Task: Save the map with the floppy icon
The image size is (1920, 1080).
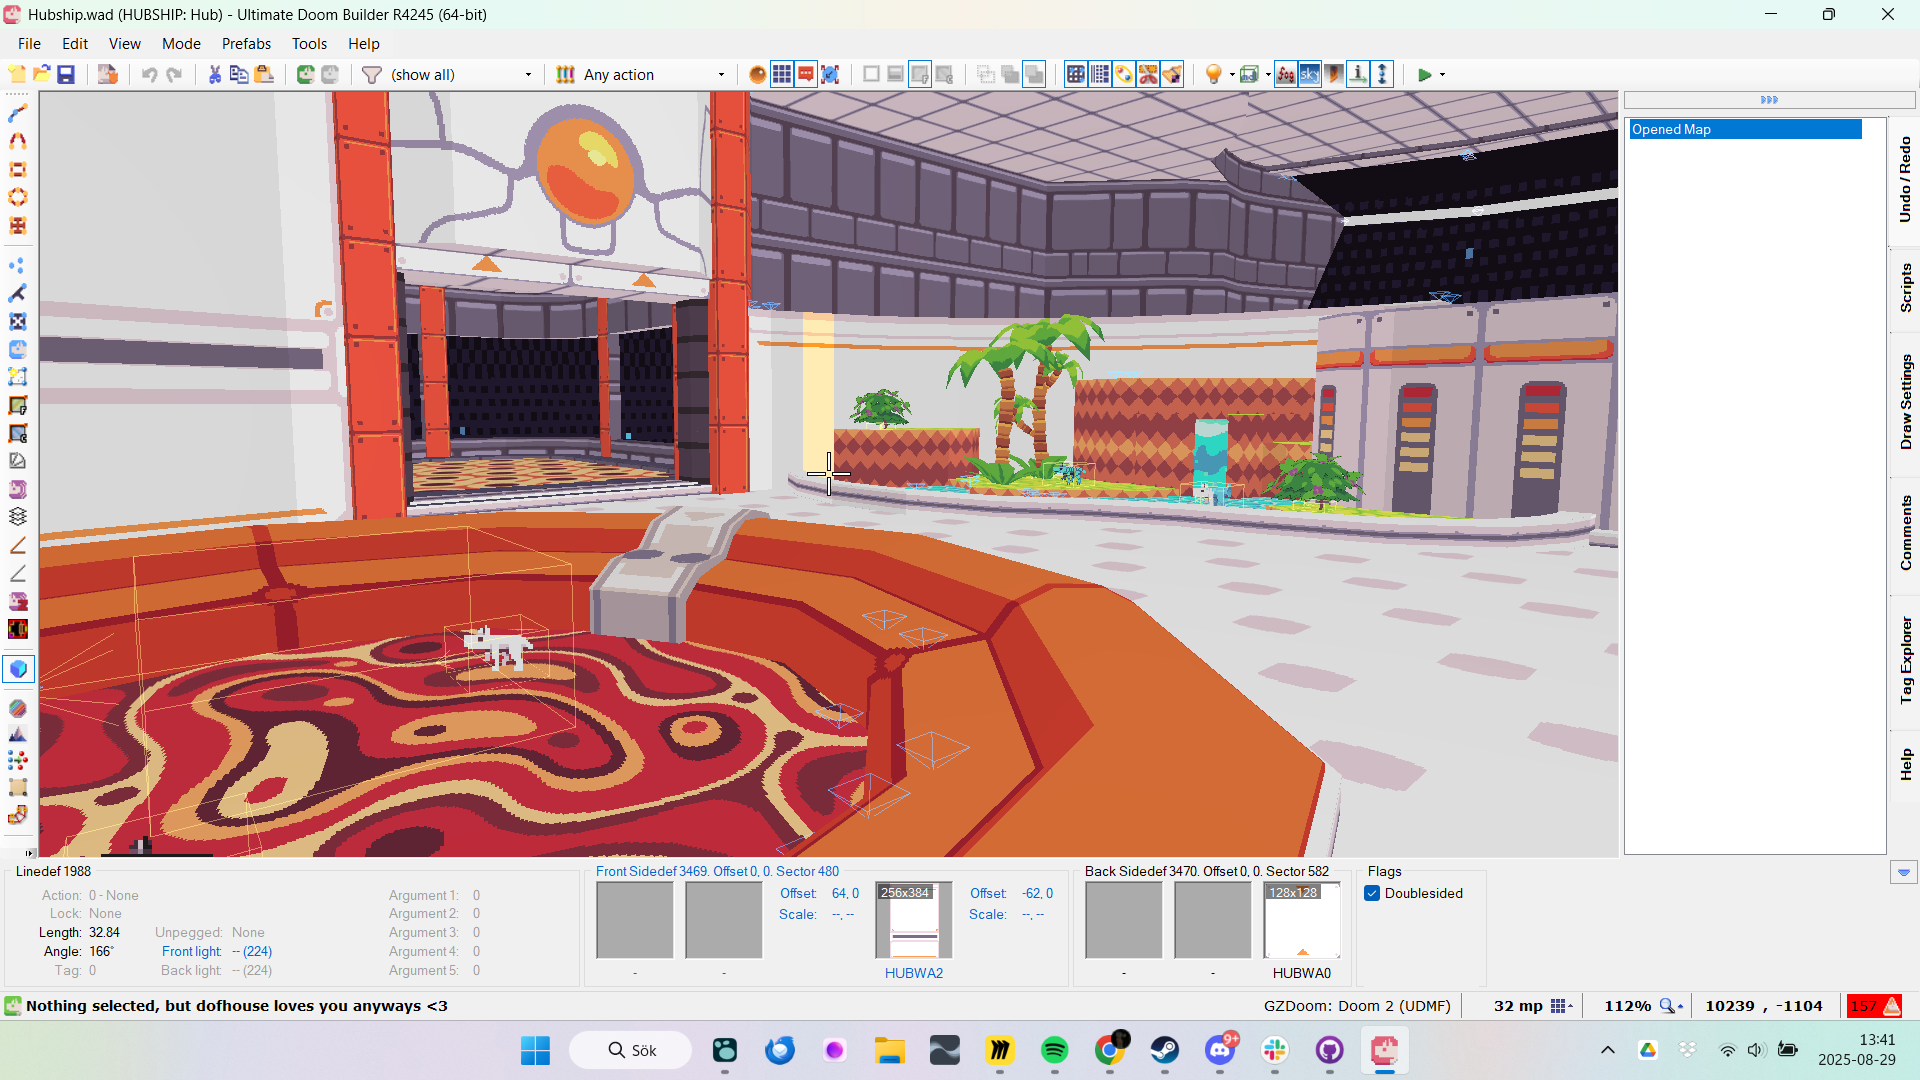Action: pos(66,74)
